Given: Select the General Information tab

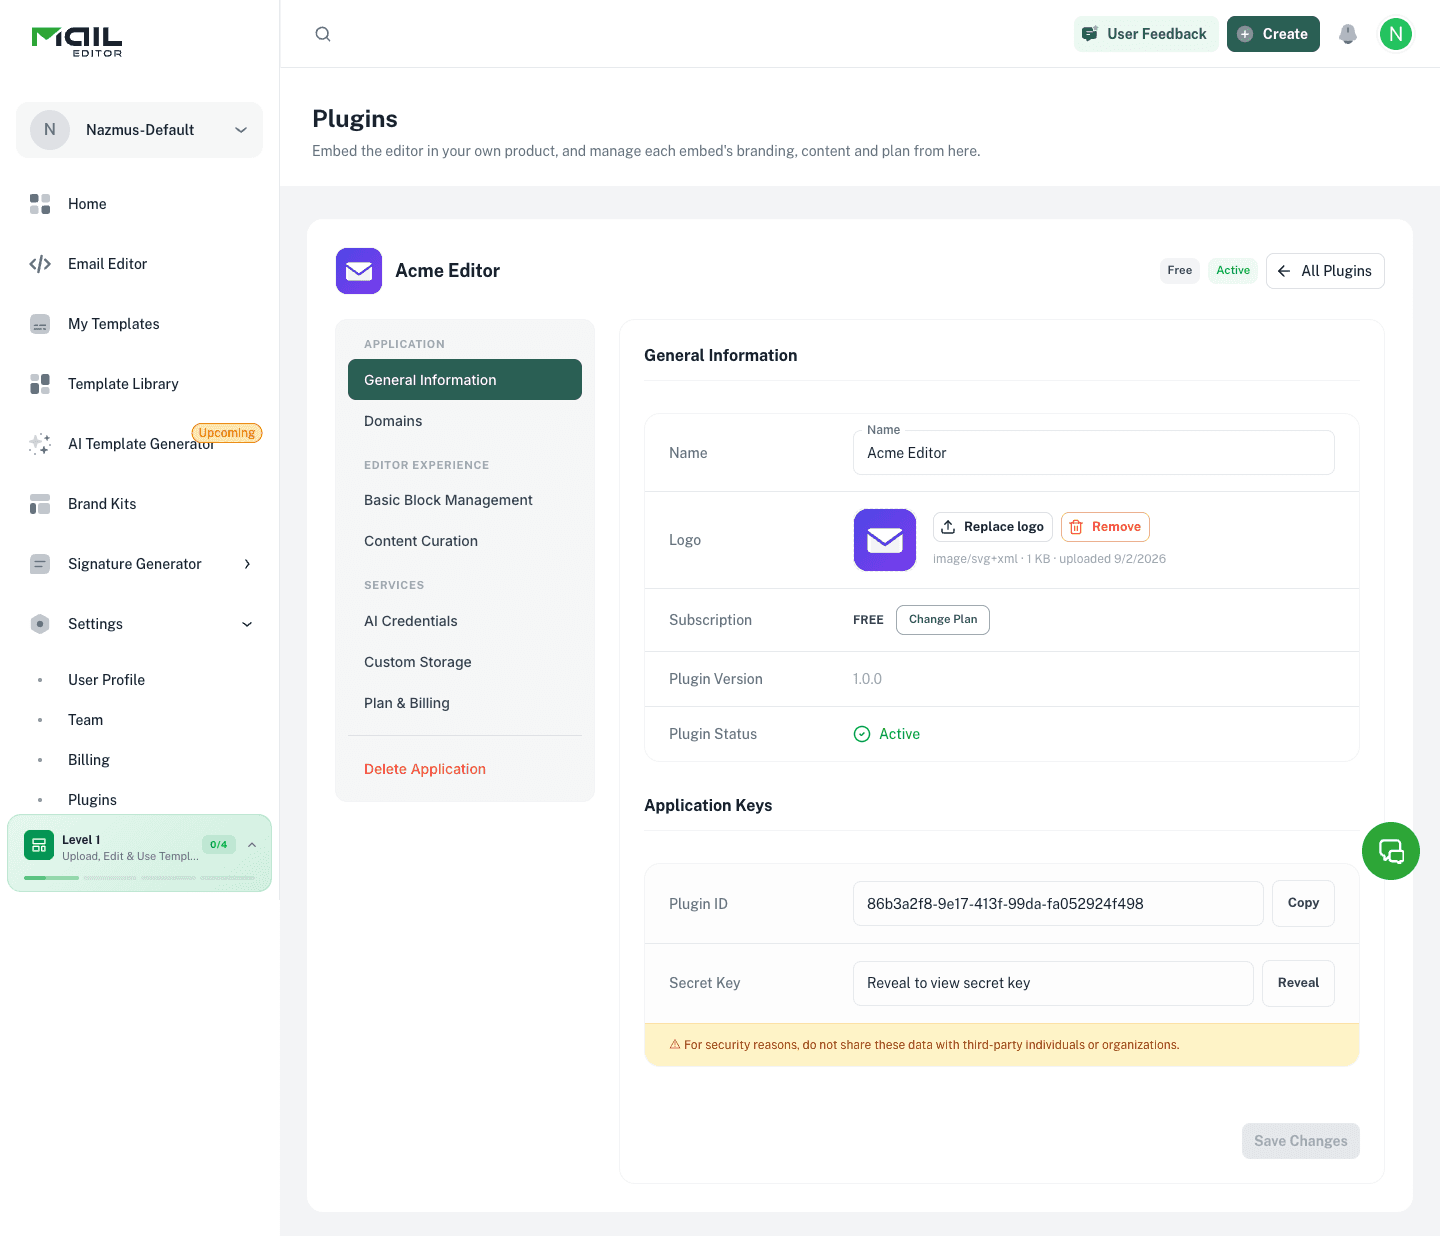Looking at the screenshot, I should pos(465,380).
